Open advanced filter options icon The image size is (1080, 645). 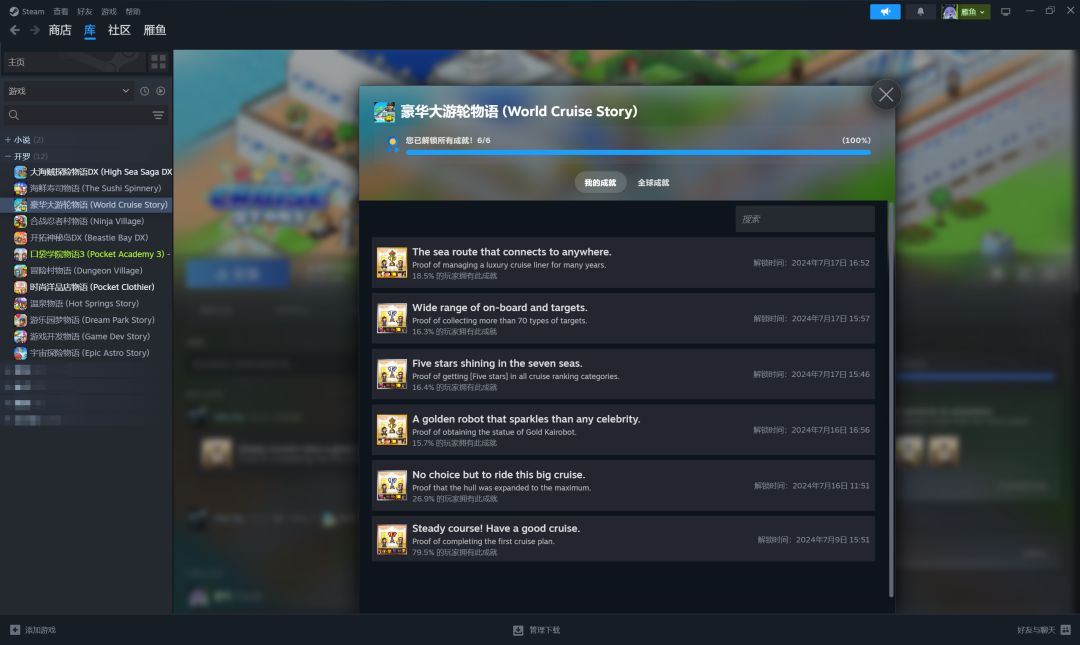pyautogui.click(x=158, y=115)
